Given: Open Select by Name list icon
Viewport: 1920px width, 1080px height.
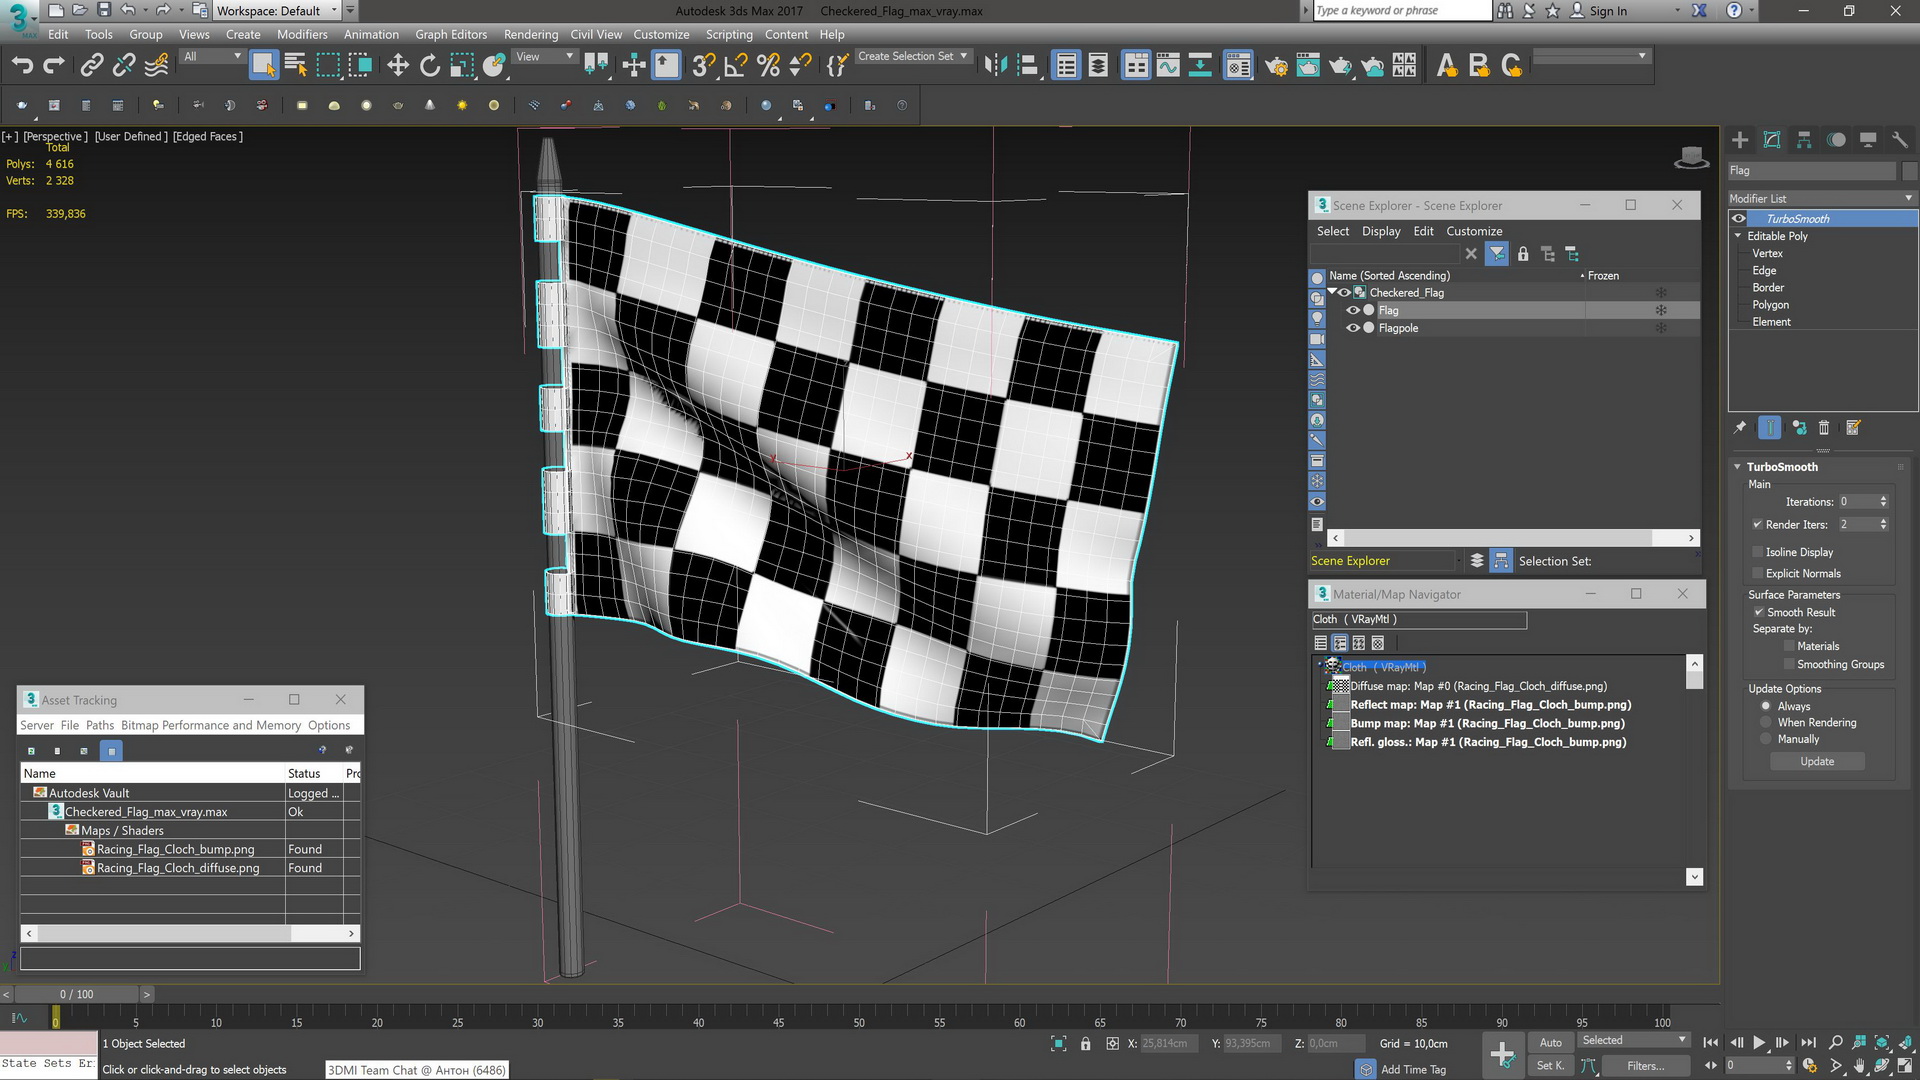Looking at the screenshot, I should pos(296,66).
